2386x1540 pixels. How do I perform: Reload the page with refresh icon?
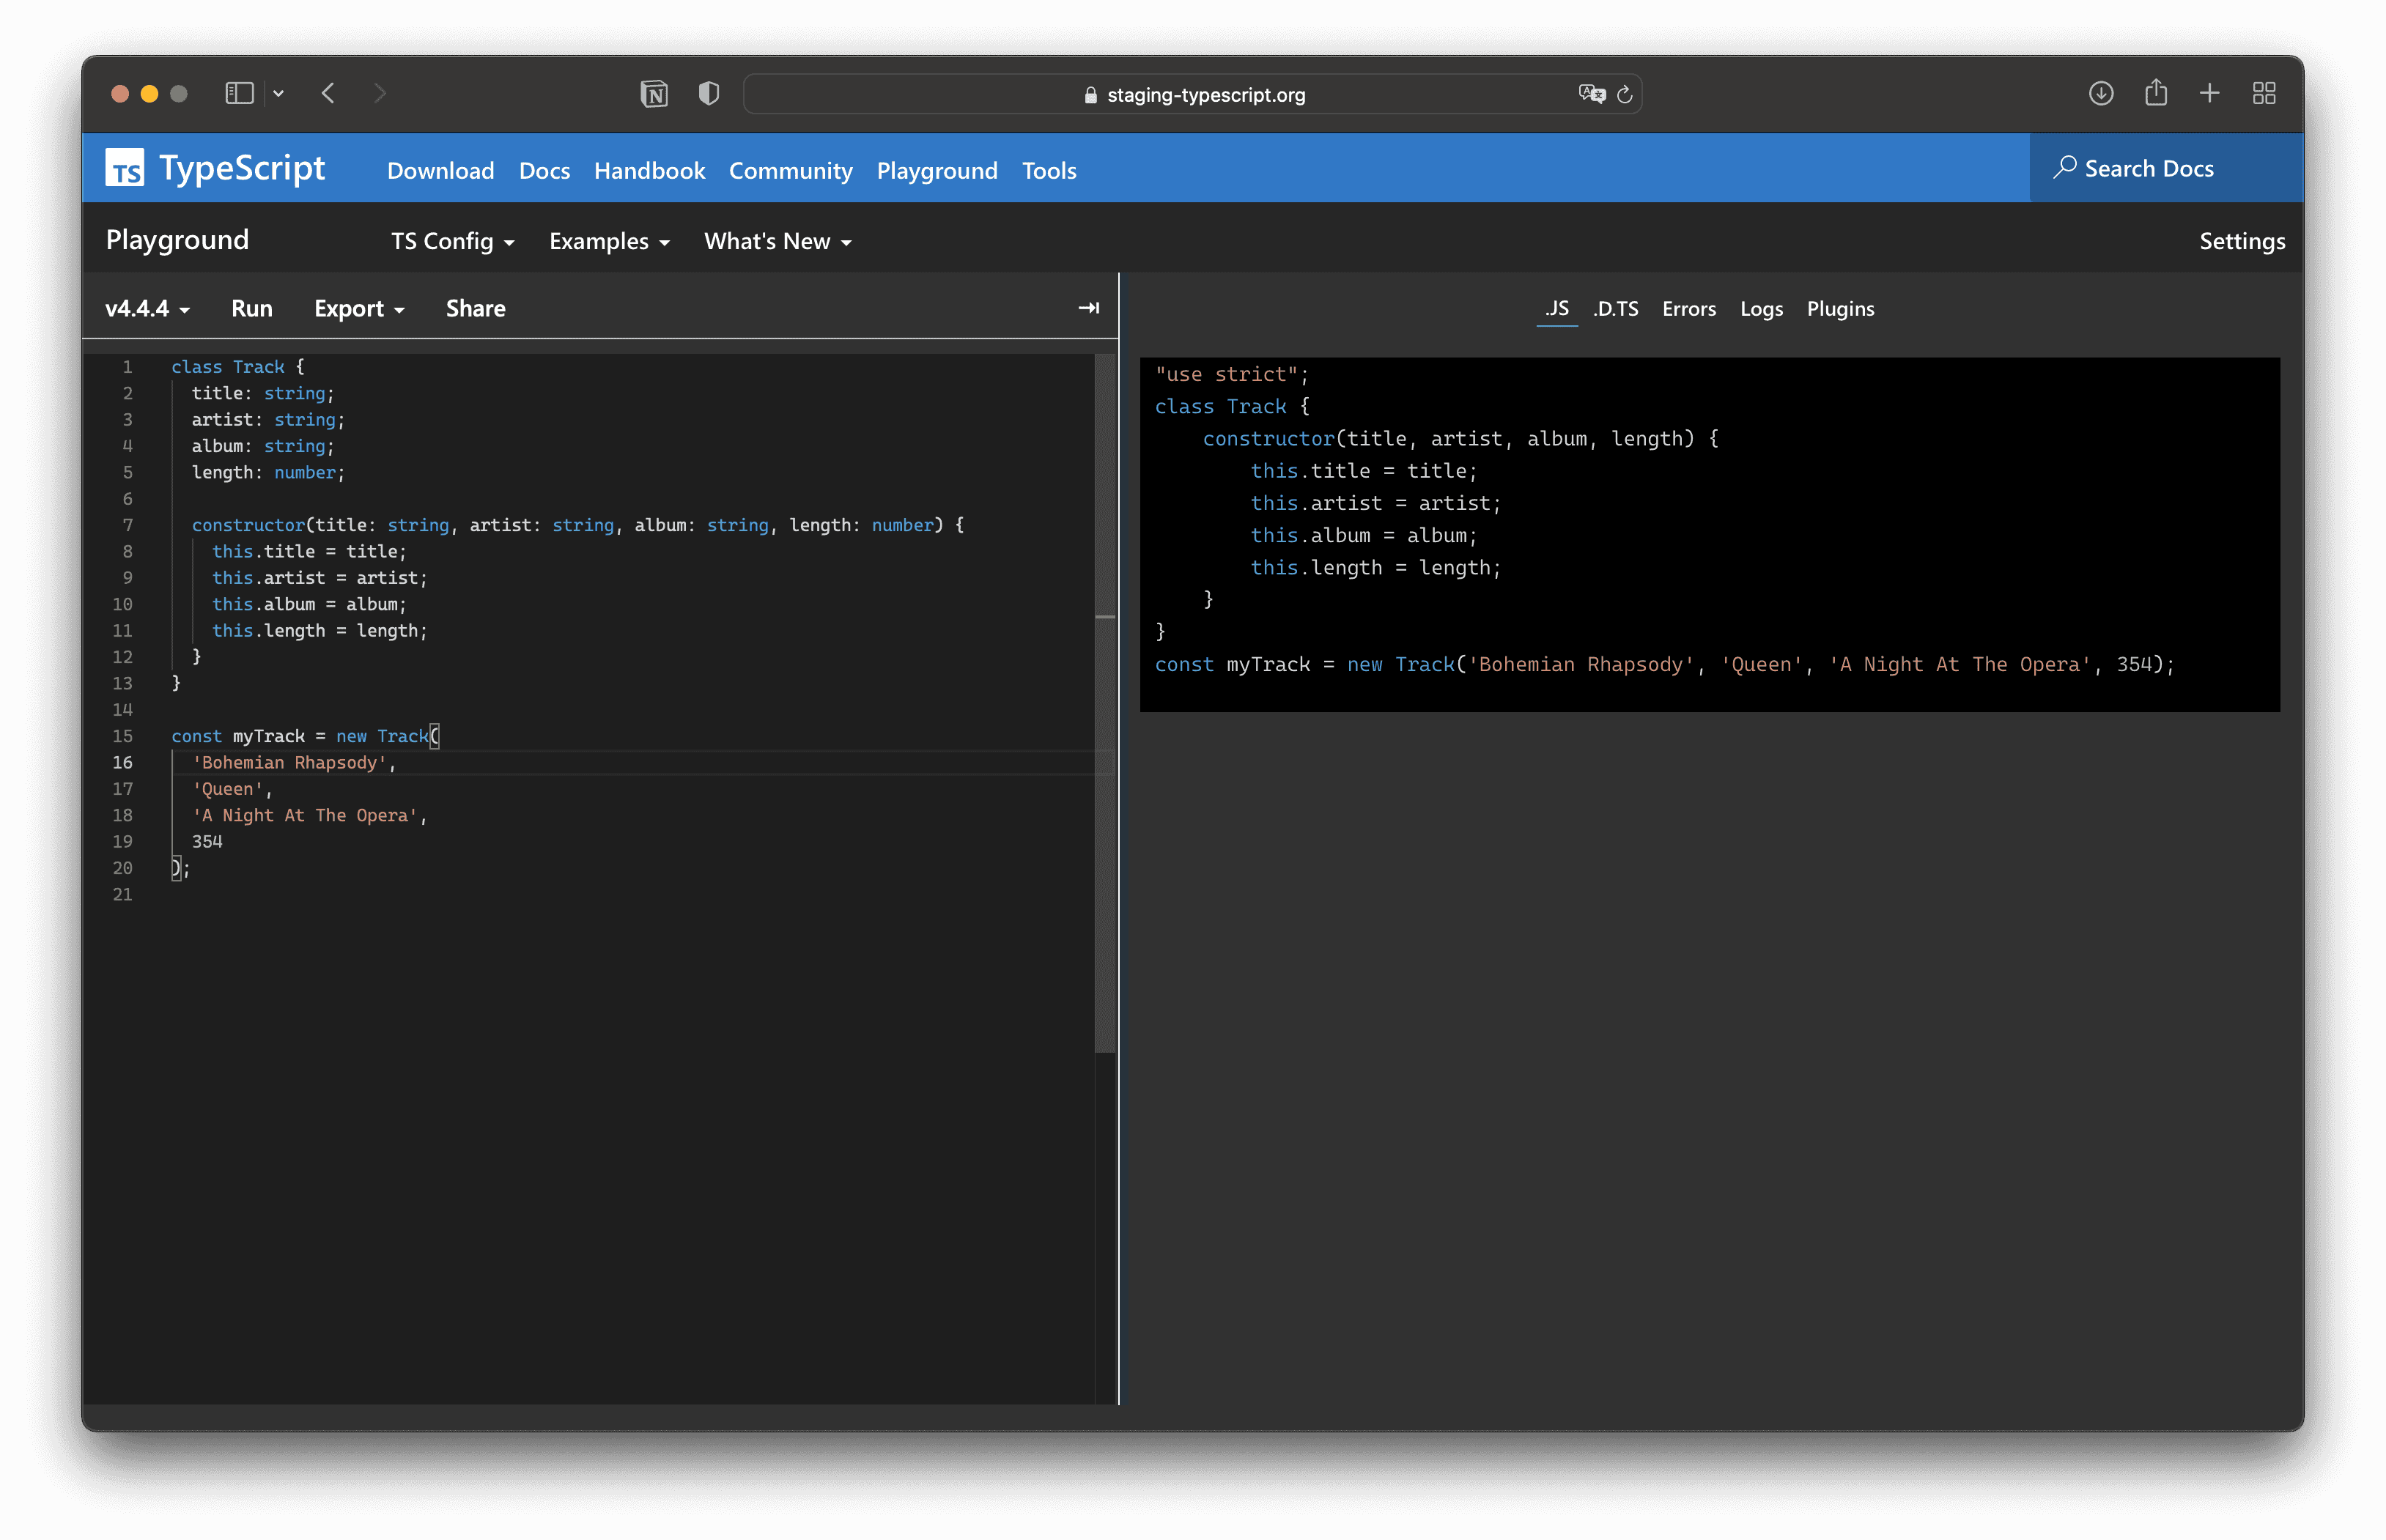pyautogui.click(x=1625, y=94)
